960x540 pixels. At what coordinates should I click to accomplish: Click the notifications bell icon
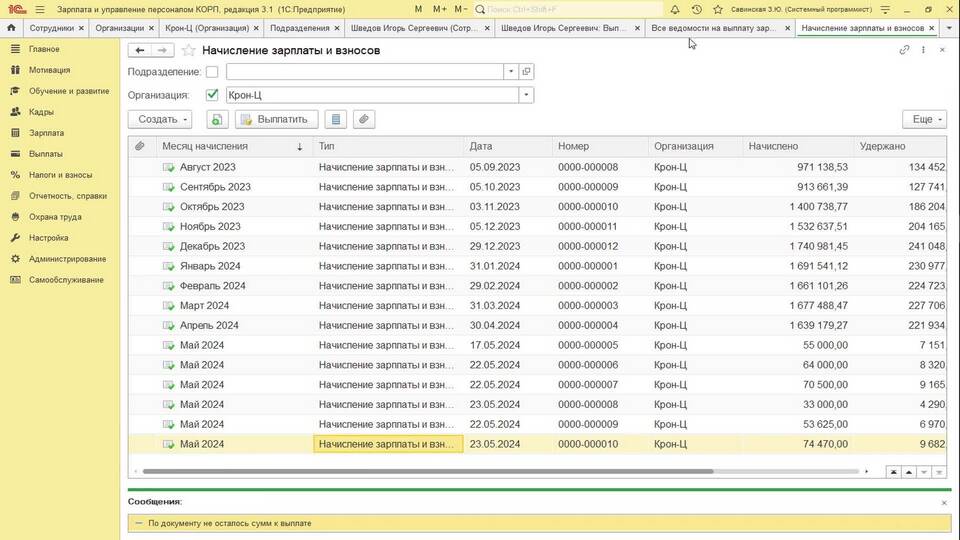click(675, 9)
